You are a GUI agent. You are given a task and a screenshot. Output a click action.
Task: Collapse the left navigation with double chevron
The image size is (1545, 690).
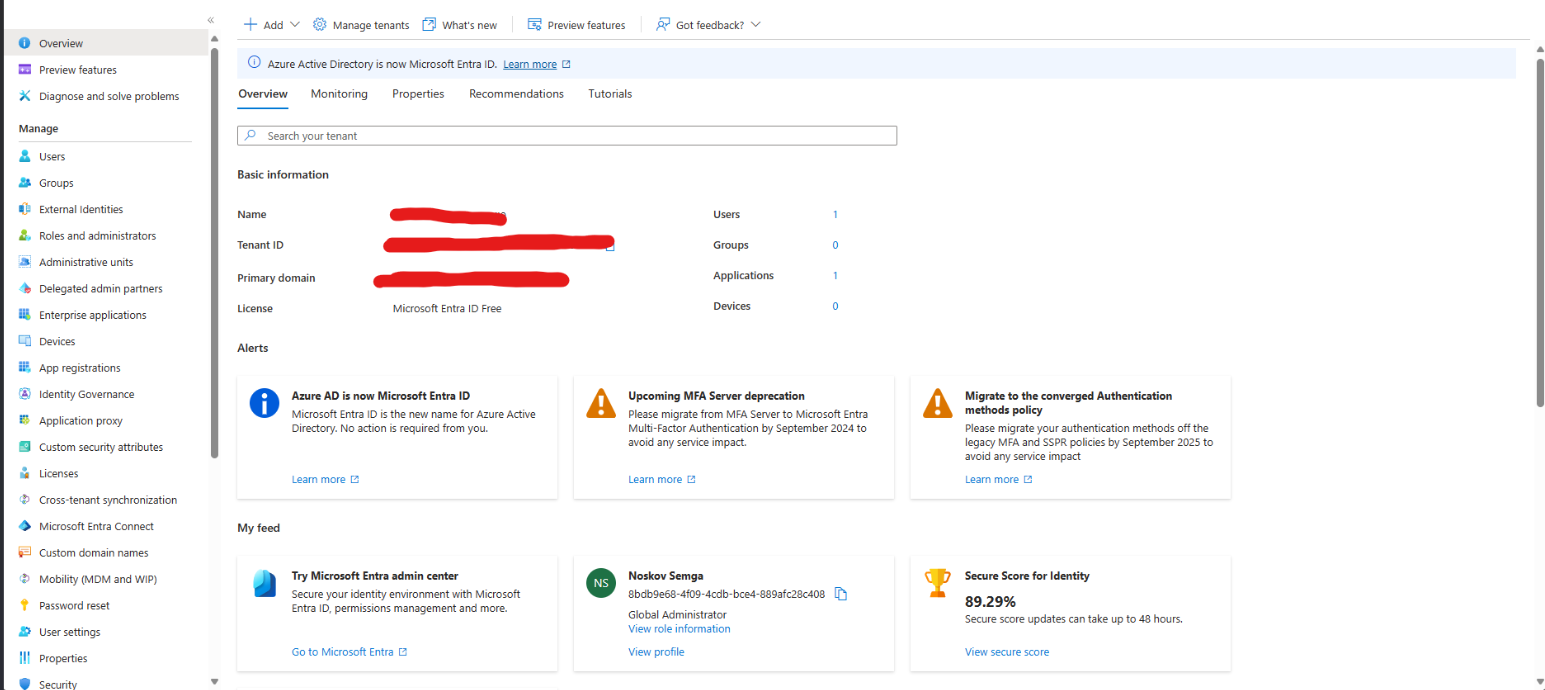[x=211, y=20]
